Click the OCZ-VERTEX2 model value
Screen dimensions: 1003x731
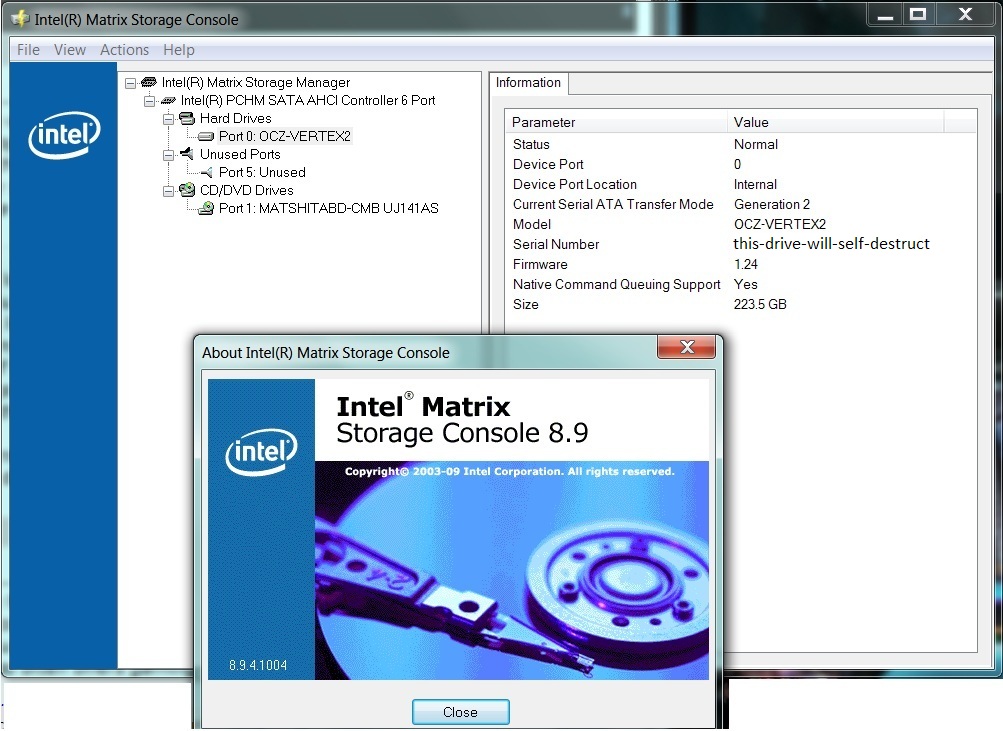(x=780, y=224)
